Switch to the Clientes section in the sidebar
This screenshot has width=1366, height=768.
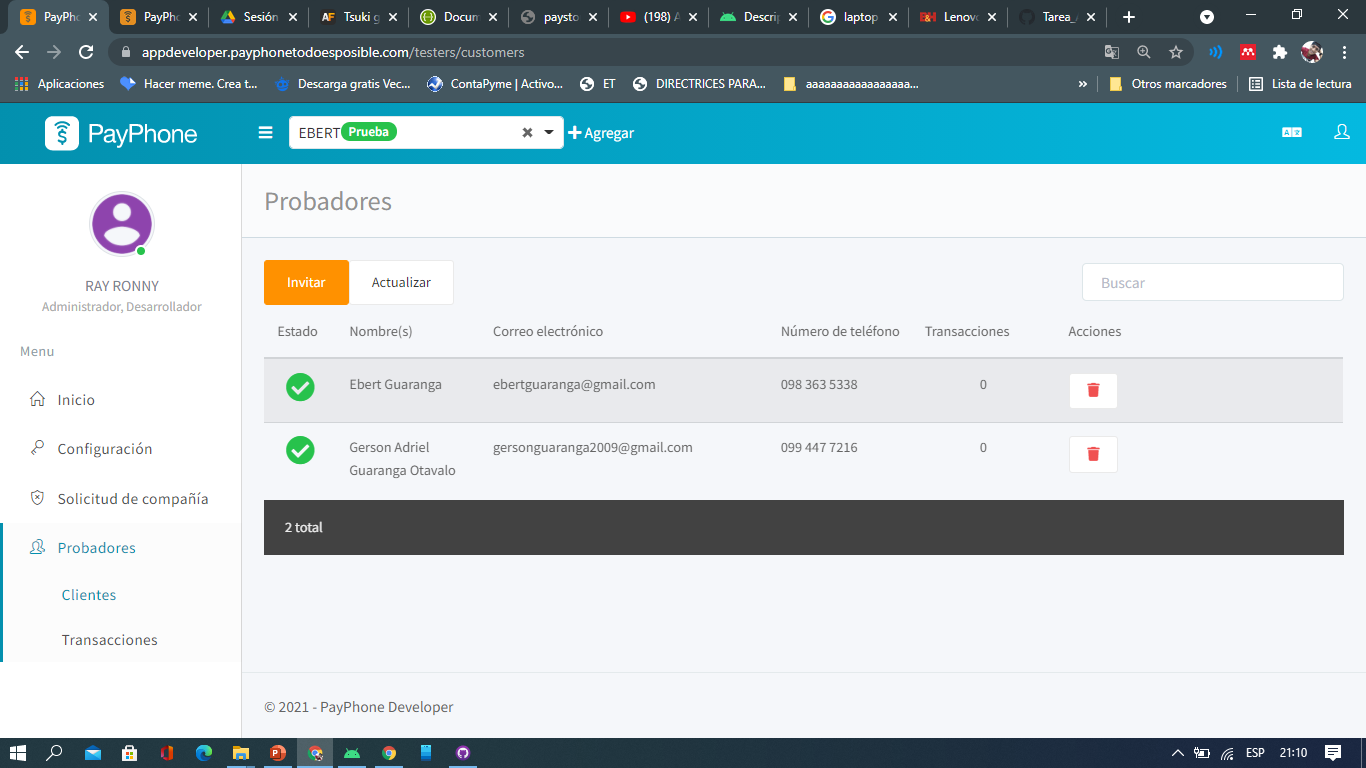coord(90,594)
